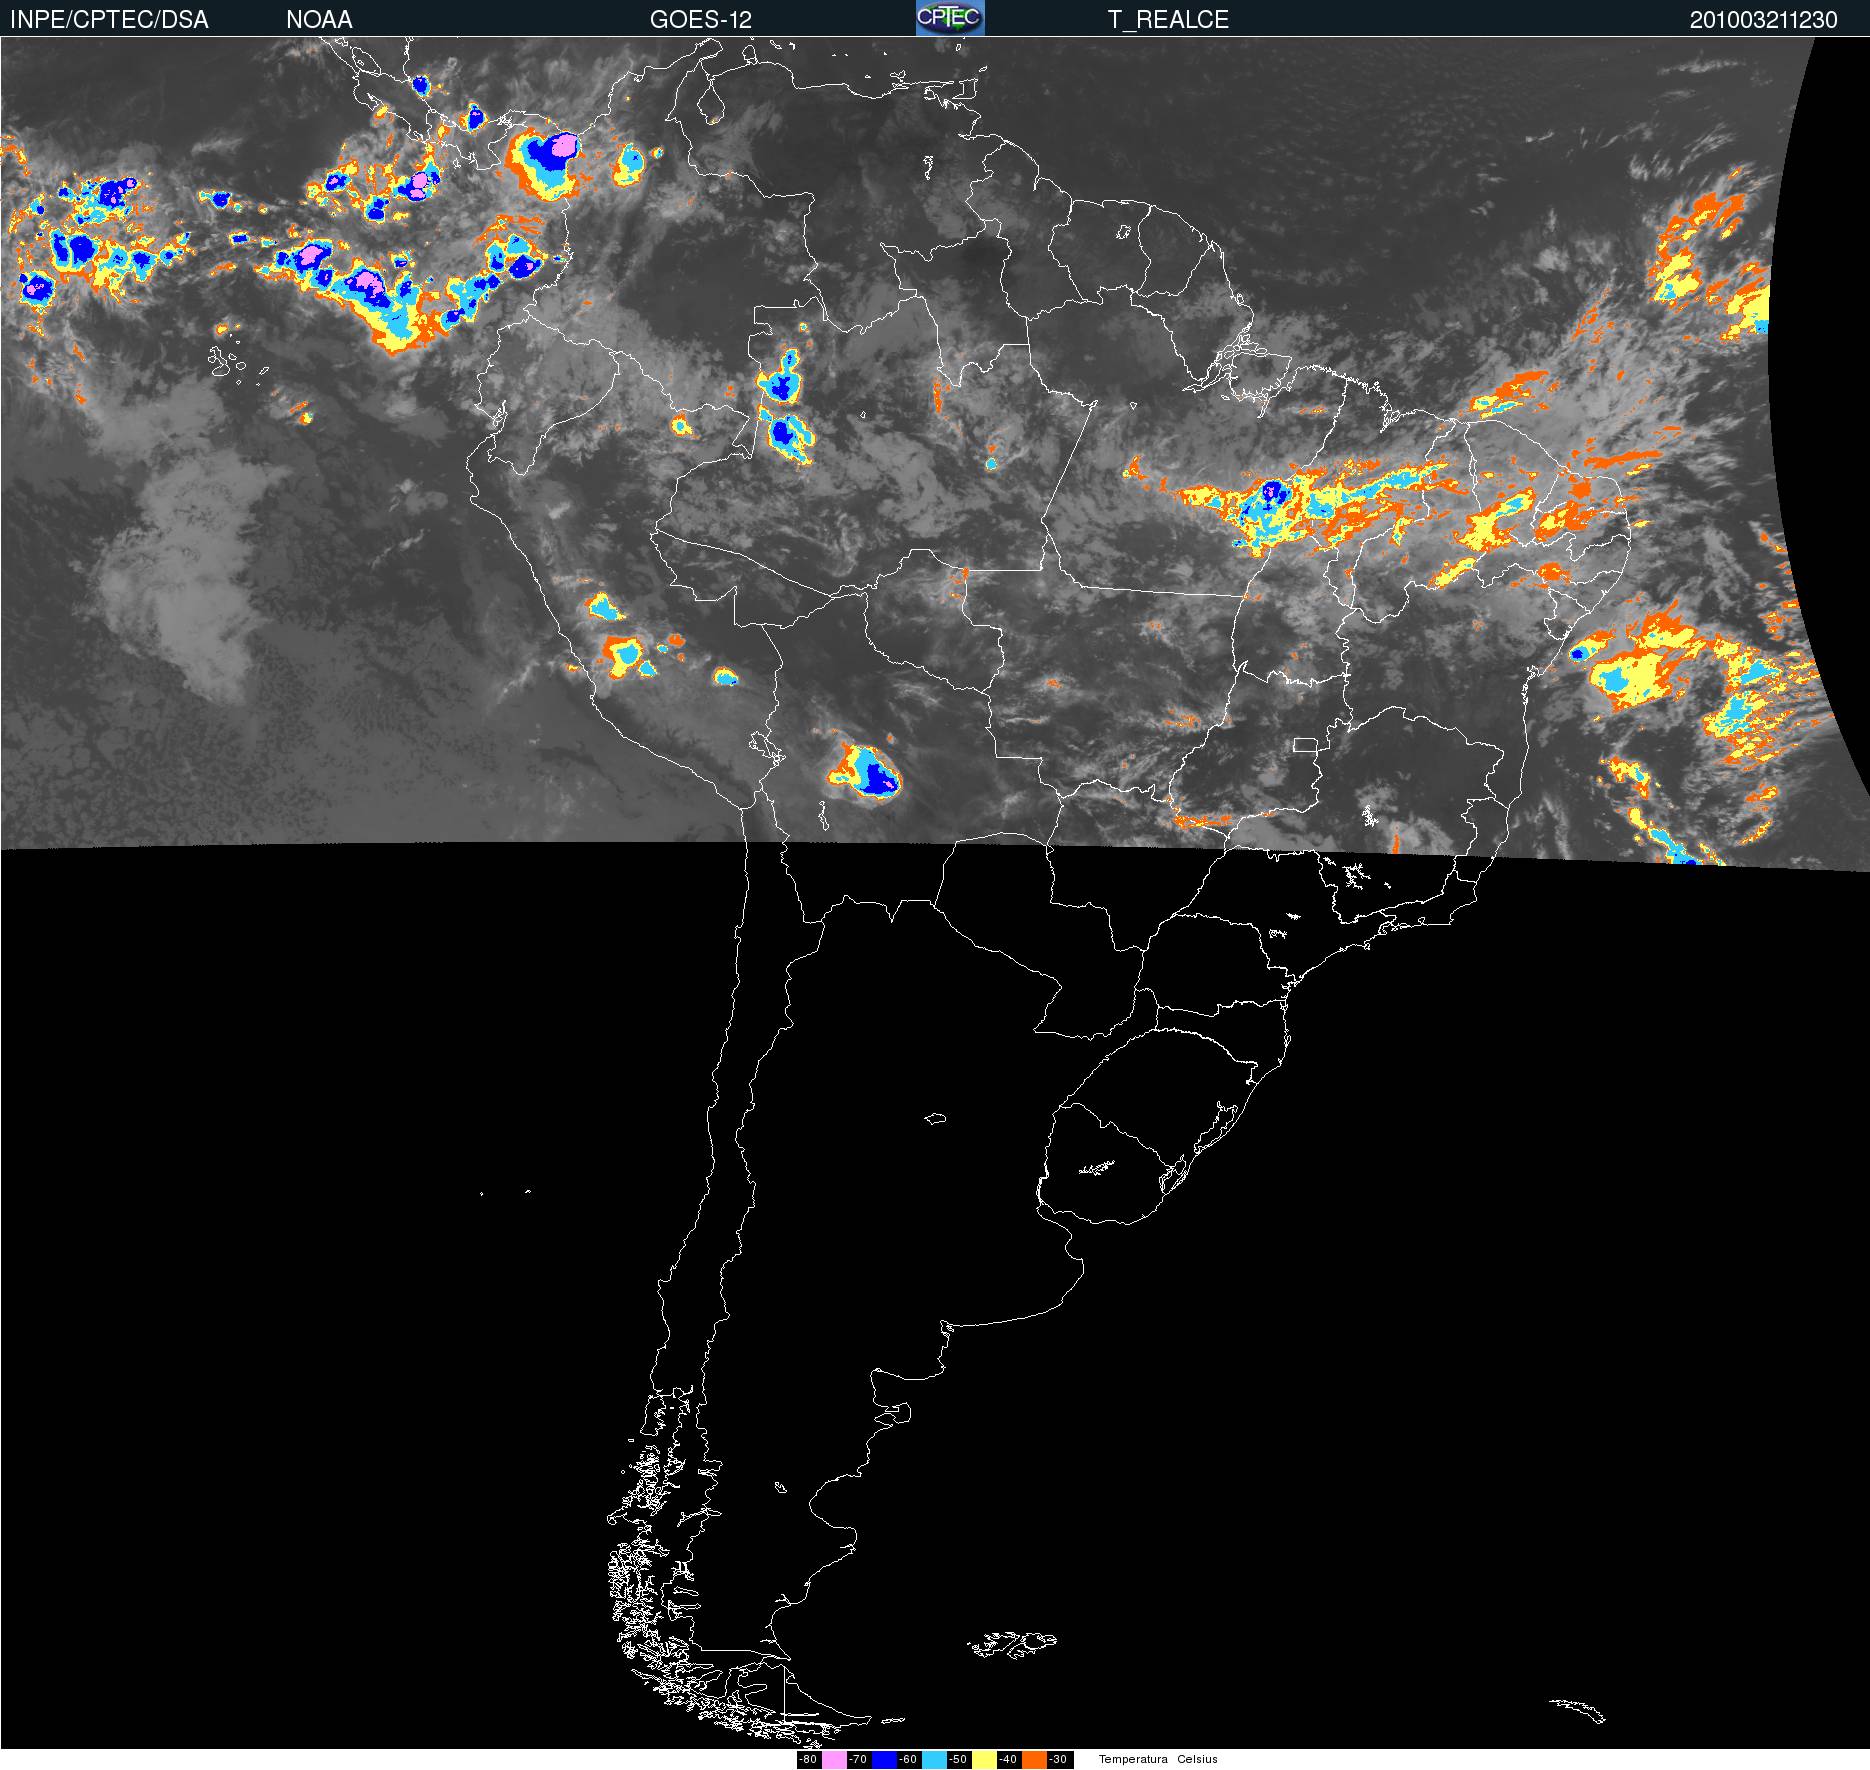
Task: Click the -70 legend label
Action: [x=858, y=1759]
